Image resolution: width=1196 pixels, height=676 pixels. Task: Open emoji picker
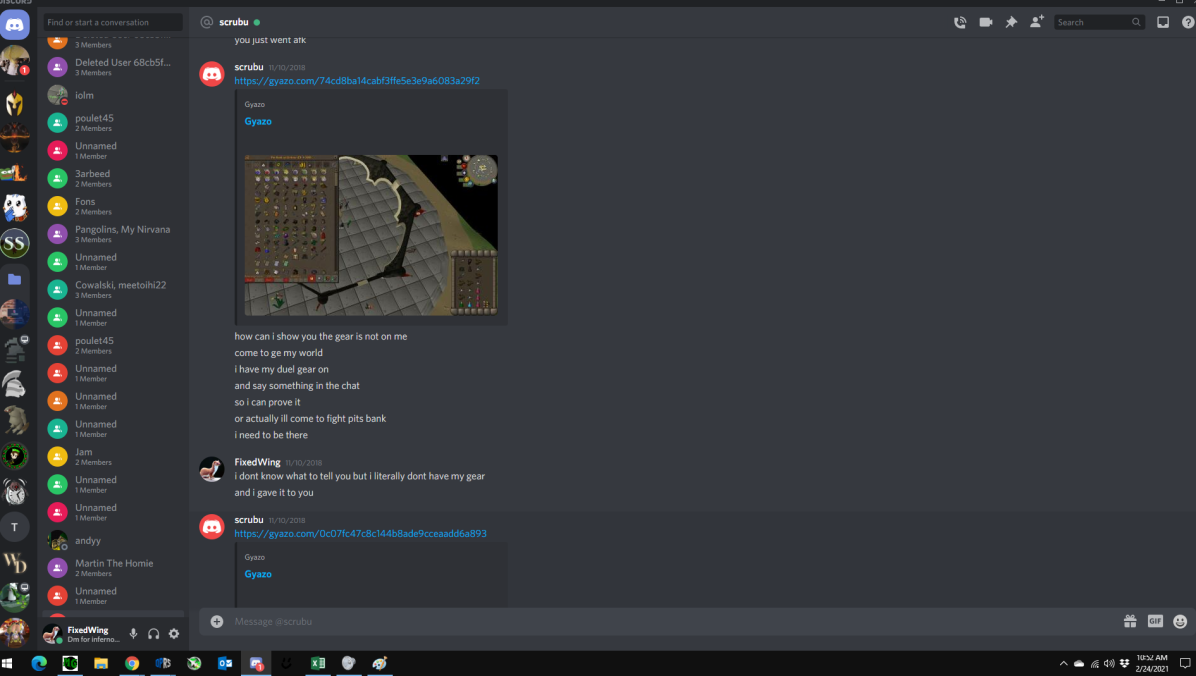[x=1180, y=621]
